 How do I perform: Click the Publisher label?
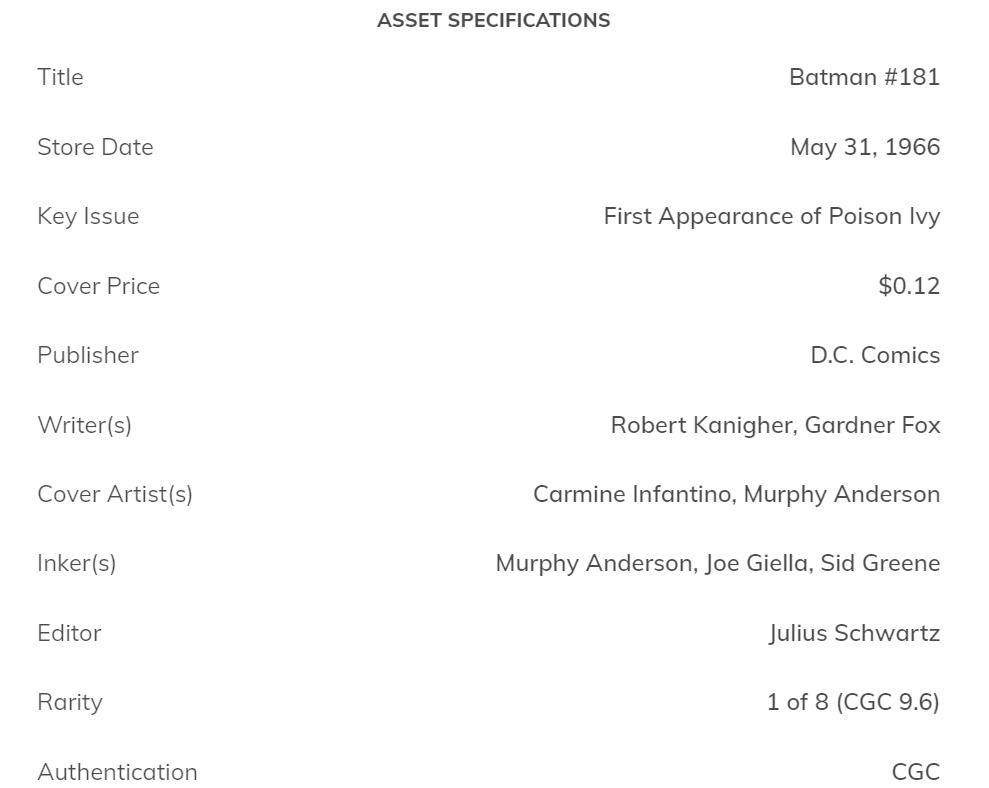88,355
